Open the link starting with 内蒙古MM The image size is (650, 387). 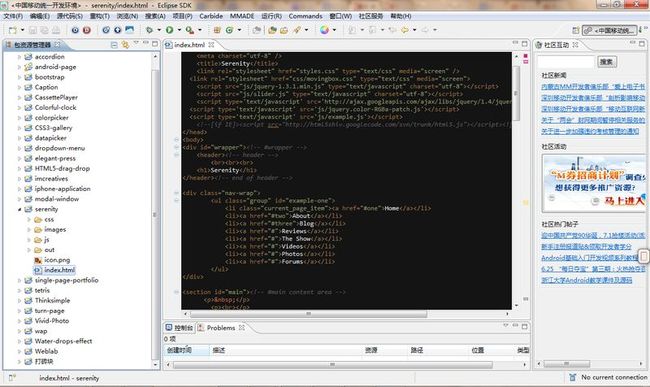[x=593, y=87]
